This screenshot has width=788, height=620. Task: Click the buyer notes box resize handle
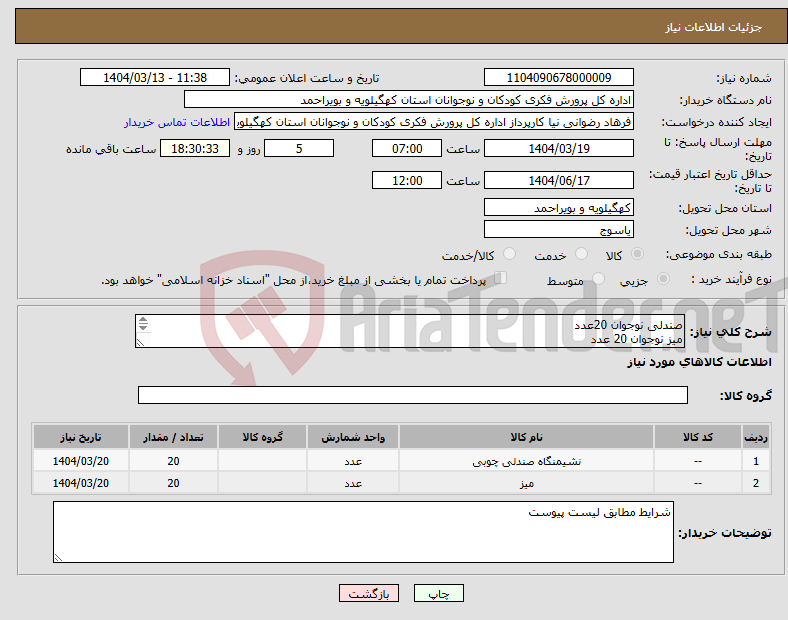click(x=58, y=558)
